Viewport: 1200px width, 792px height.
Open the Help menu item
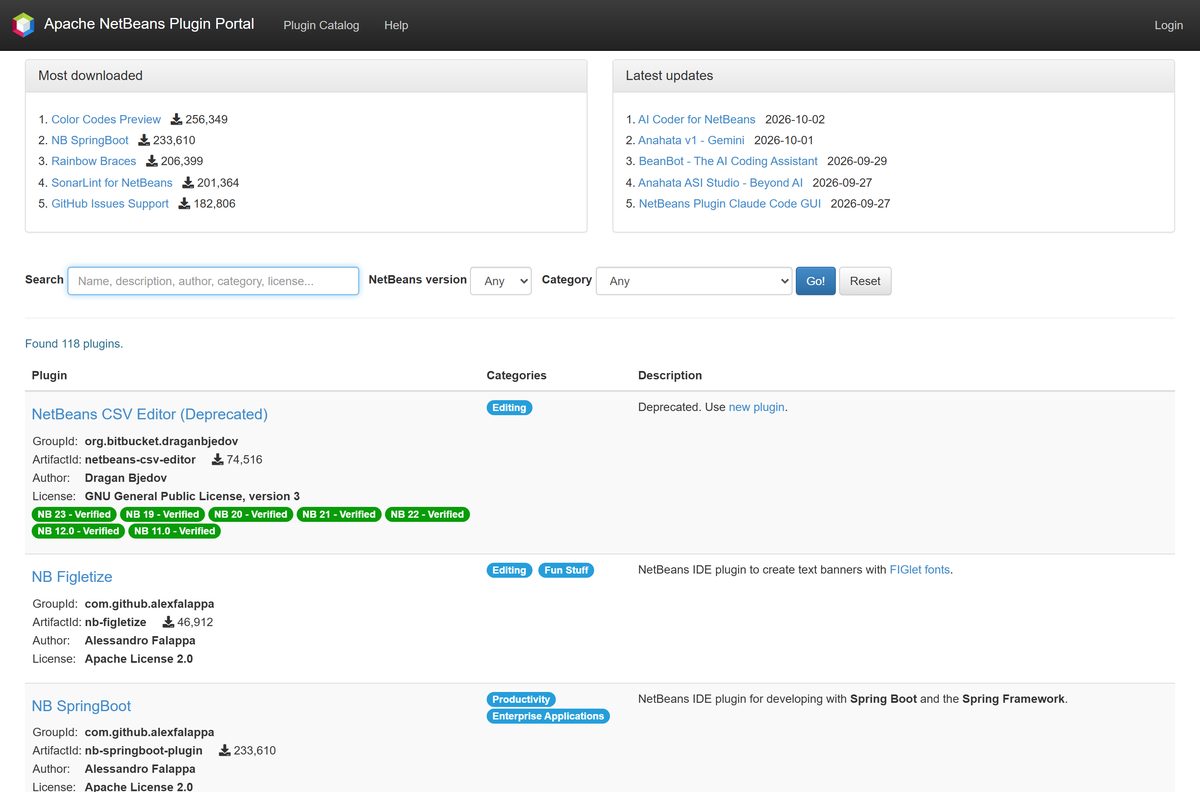click(396, 25)
